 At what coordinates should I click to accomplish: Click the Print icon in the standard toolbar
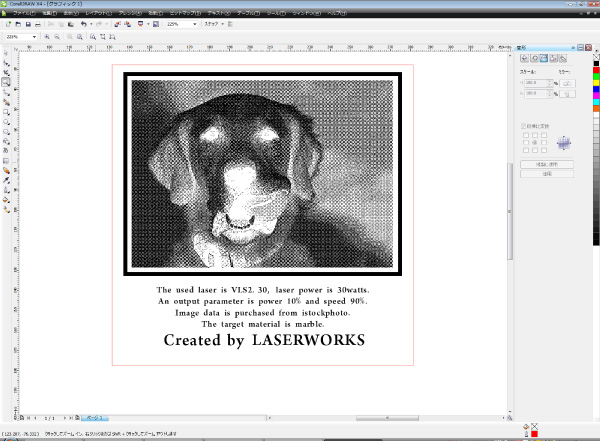coord(38,24)
